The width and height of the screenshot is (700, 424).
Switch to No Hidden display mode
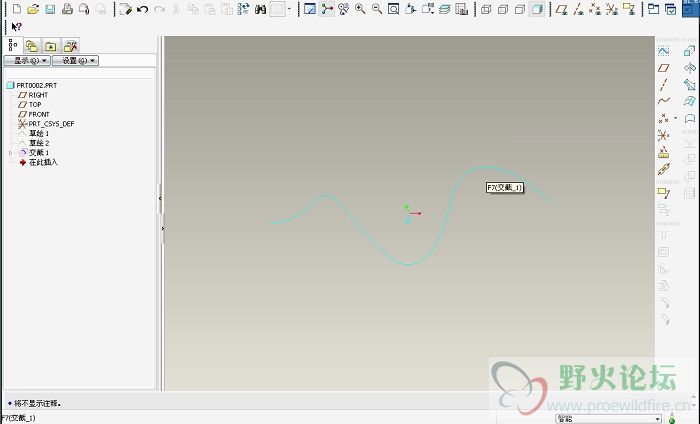[520, 9]
